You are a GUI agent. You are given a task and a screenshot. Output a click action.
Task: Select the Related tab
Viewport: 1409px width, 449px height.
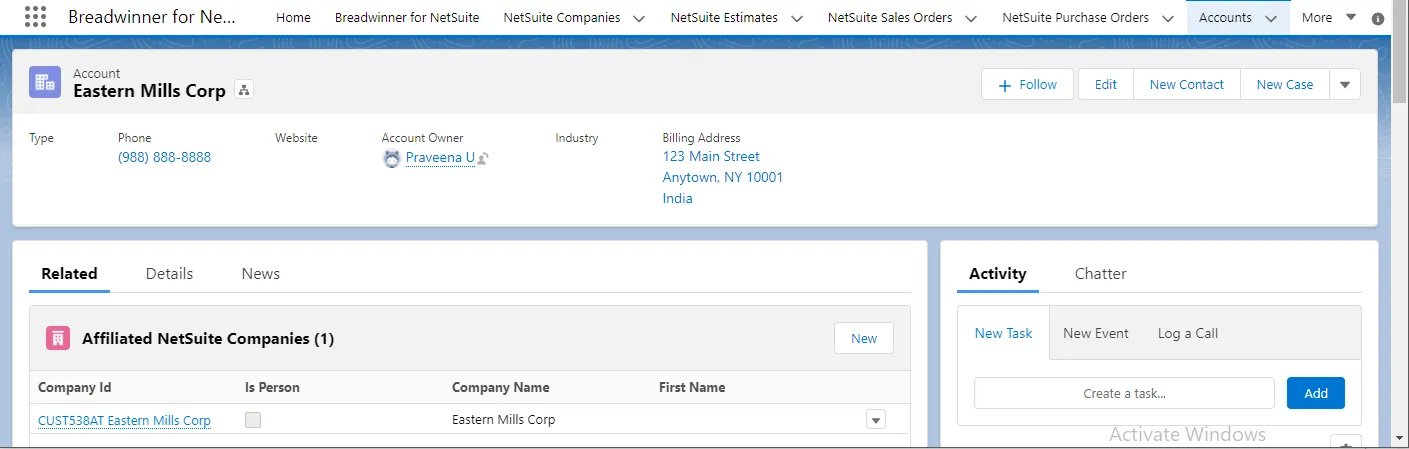69,273
